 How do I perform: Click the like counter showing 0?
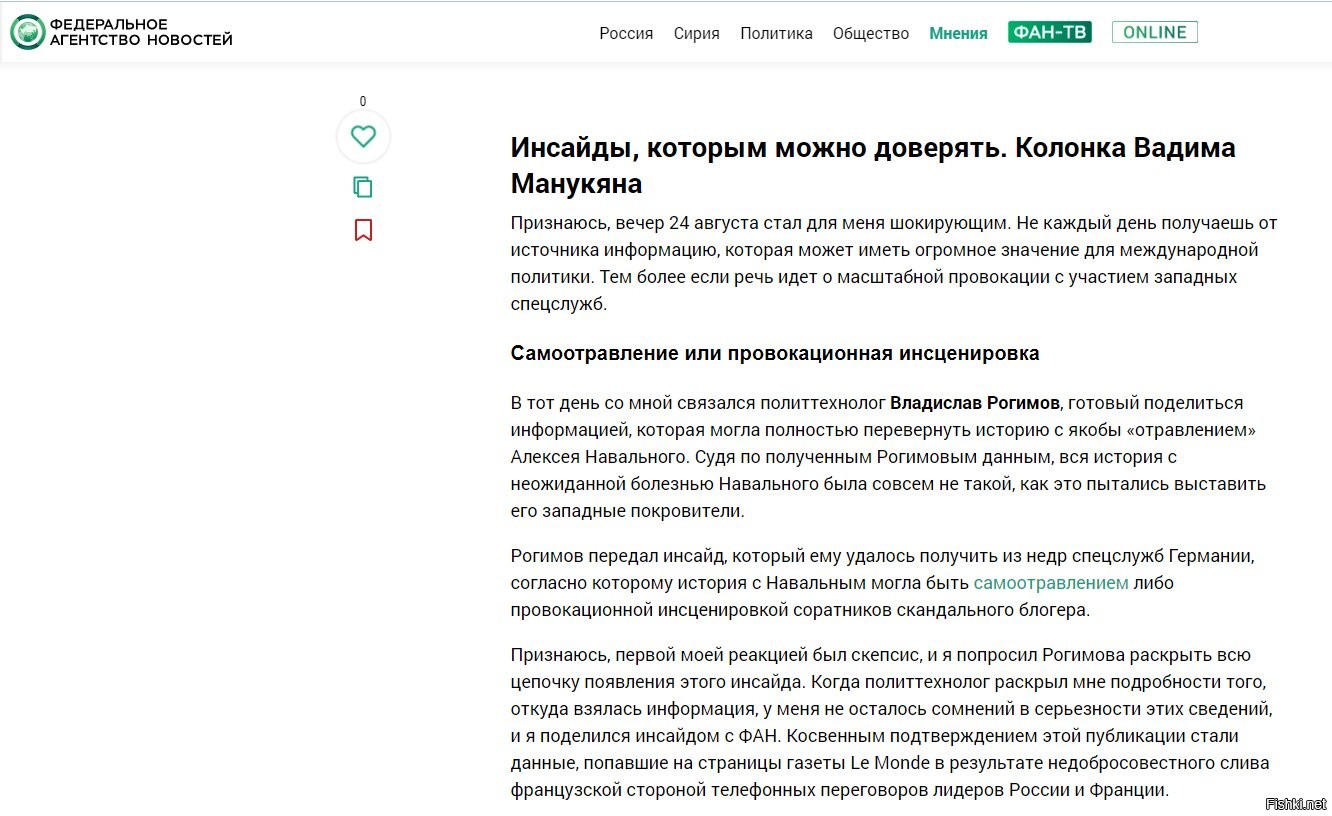point(363,101)
